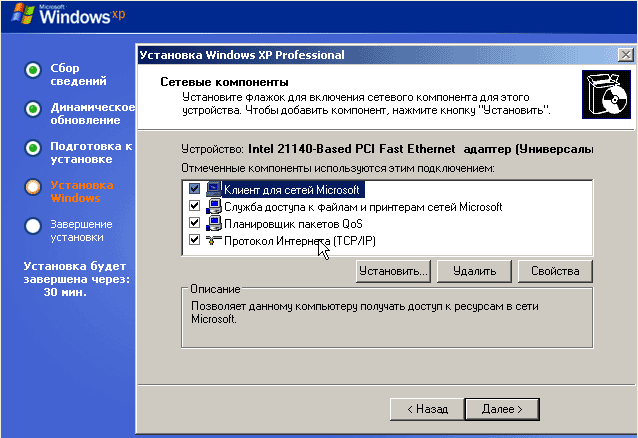
Task: Click the Client for Microsoft Networks icon
Action: click(214, 189)
